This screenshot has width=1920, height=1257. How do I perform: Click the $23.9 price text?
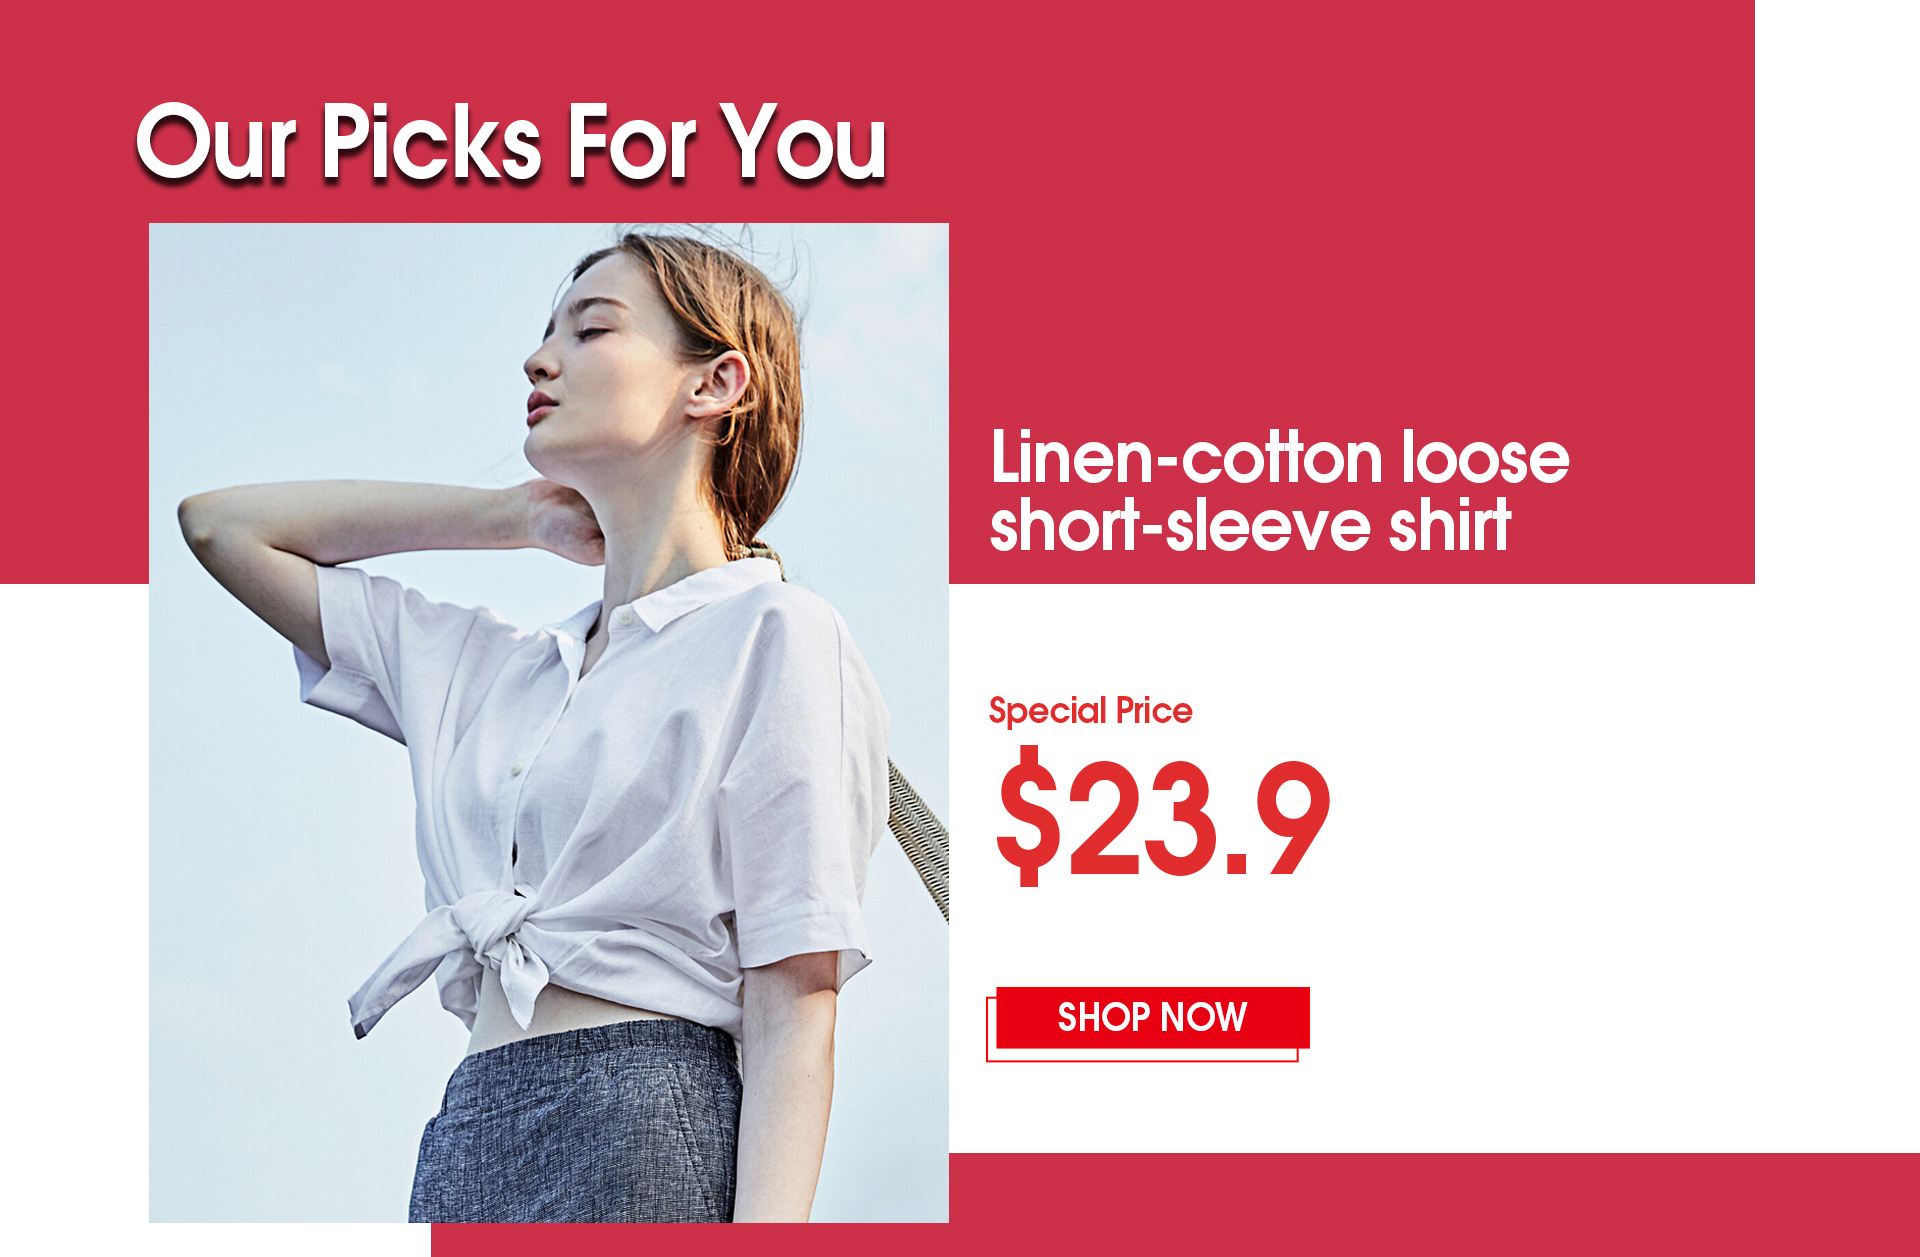pyautogui.click(x=1163, y=818)
